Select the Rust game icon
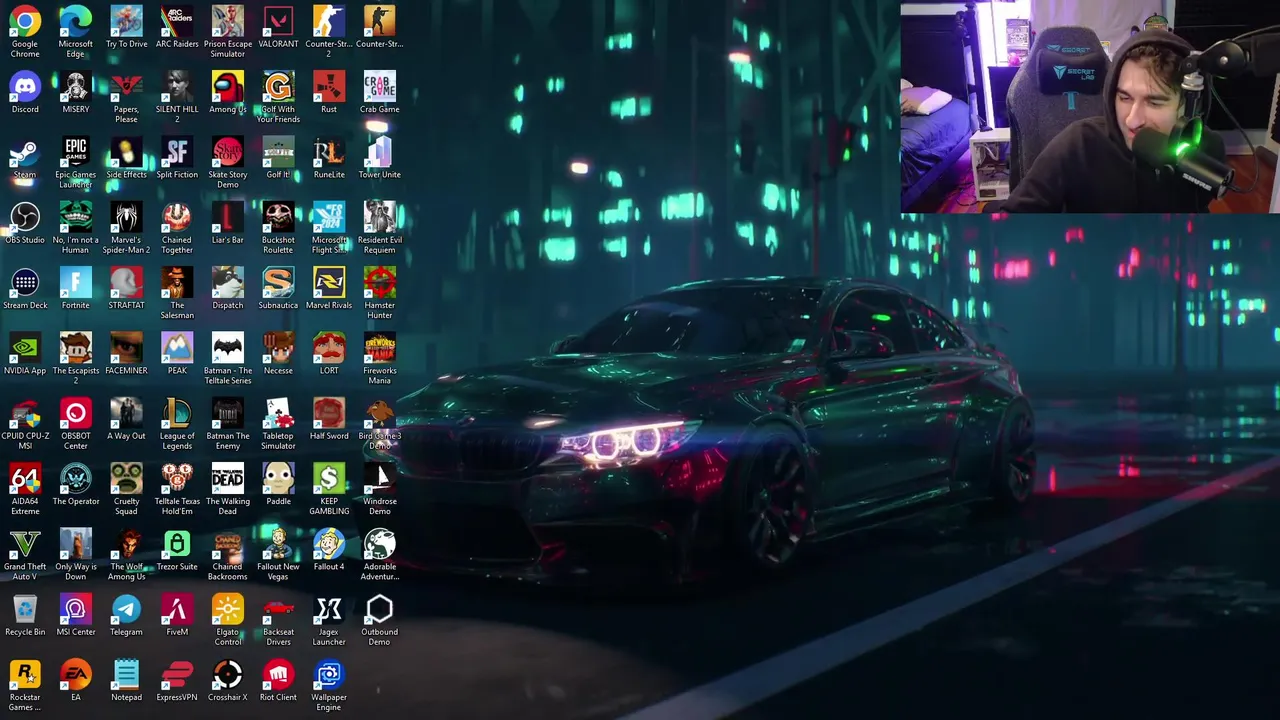Screen dimensions: 1280x720 point(329,87)
